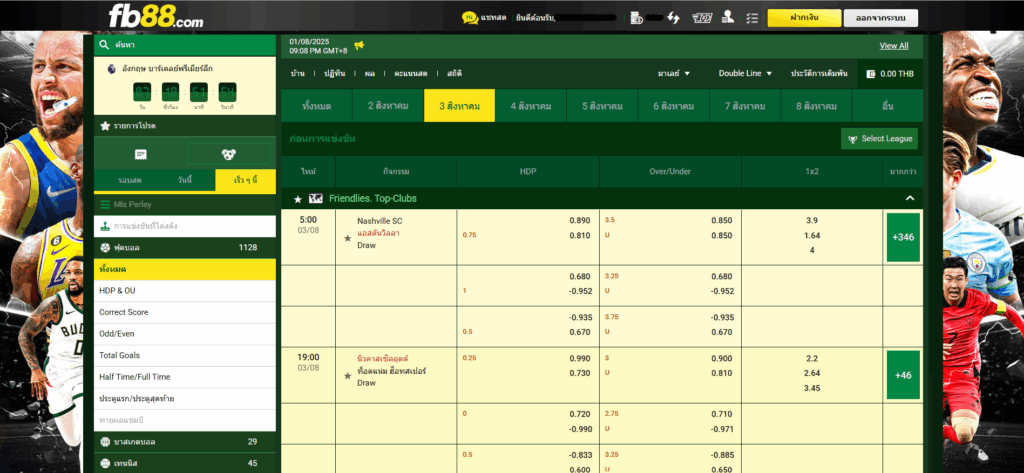
Task: Select the 8 สิงหาคม date tab
Action: tap(816, 106)
